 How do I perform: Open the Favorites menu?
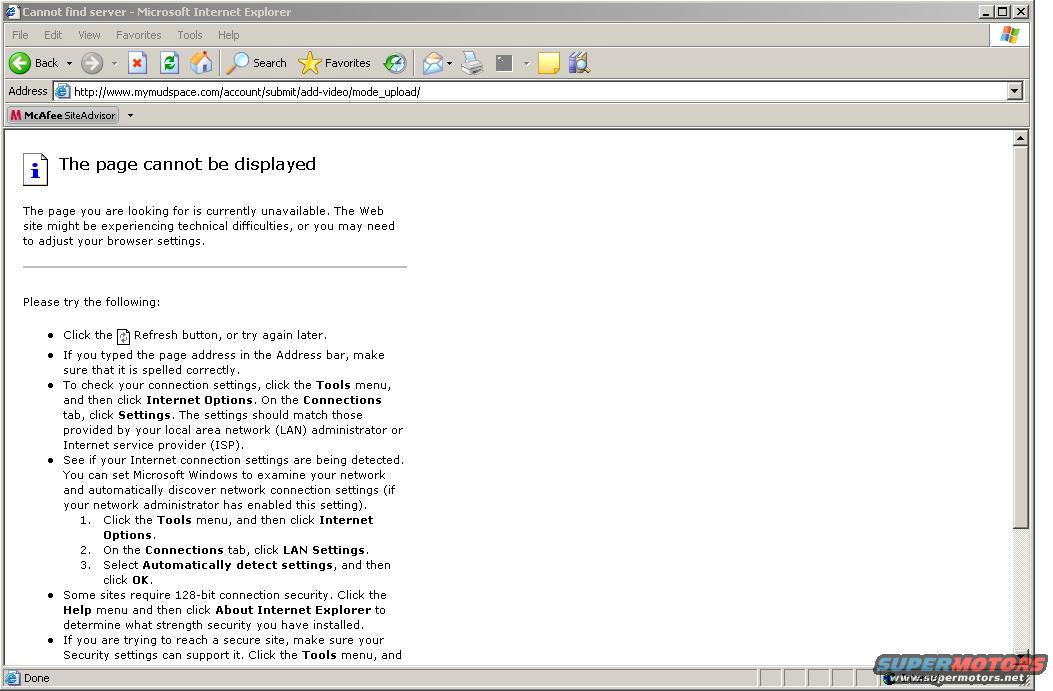[x=138, y=35]
